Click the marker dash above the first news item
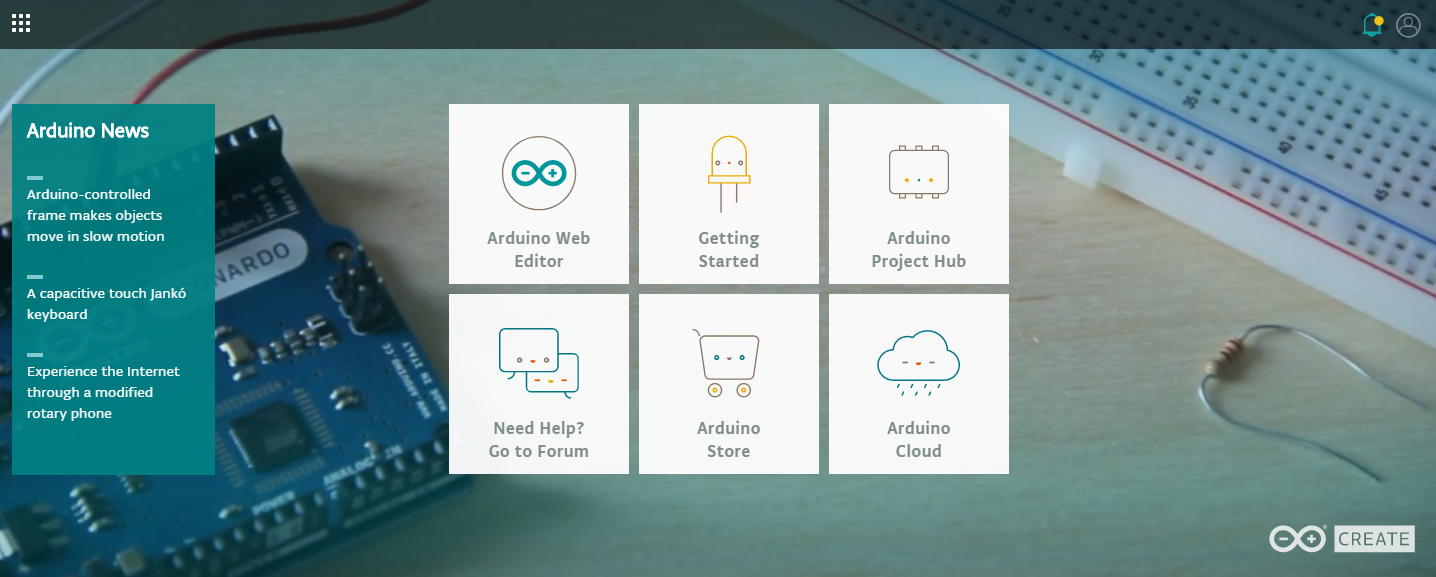Viewport: 1436px width, 577px height. pyautogui.click(x=33, y=176)
